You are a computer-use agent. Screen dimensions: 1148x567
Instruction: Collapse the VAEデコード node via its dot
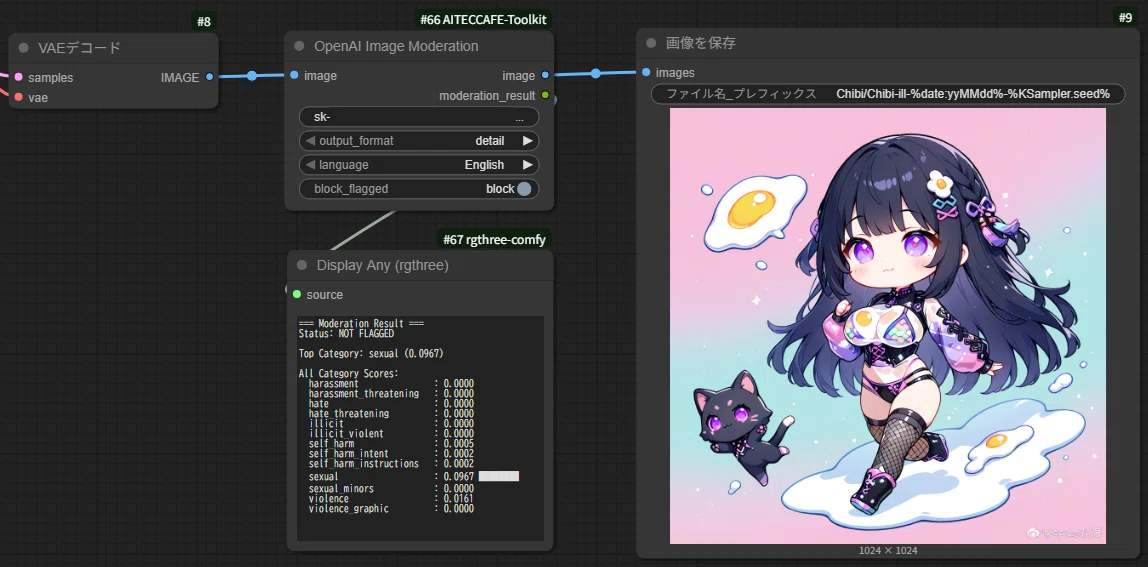tap(23, 48)
